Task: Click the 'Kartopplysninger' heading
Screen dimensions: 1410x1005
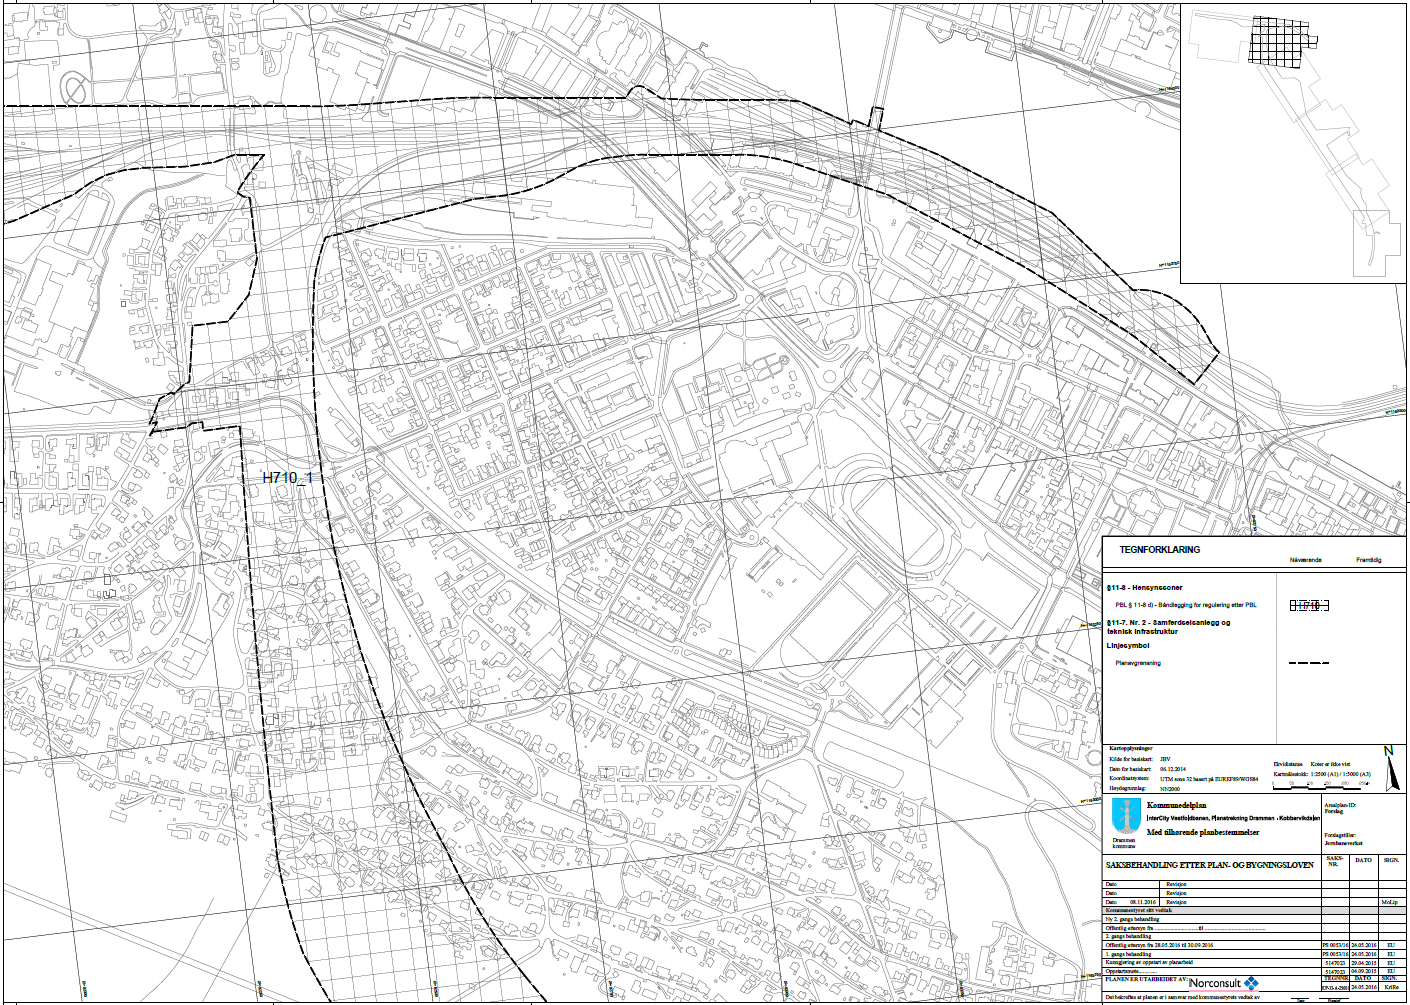Action: 1131,748
